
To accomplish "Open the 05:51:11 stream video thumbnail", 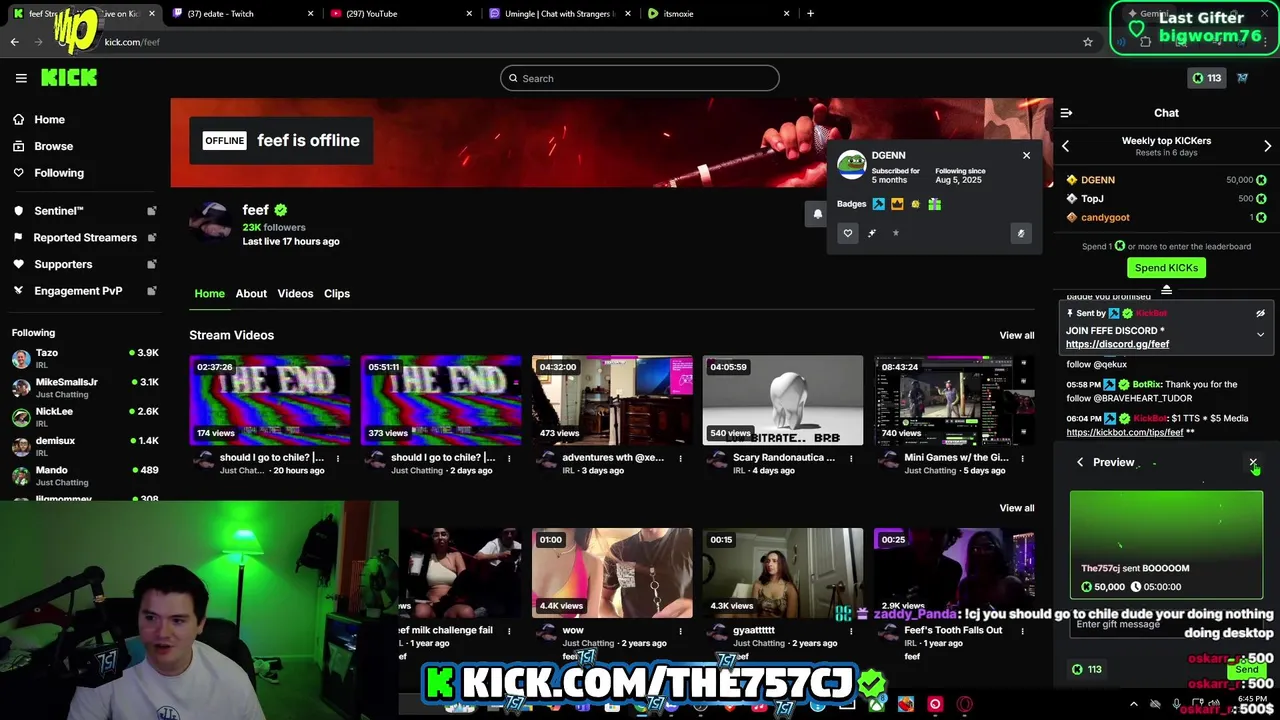I will (x=441, y=400).
